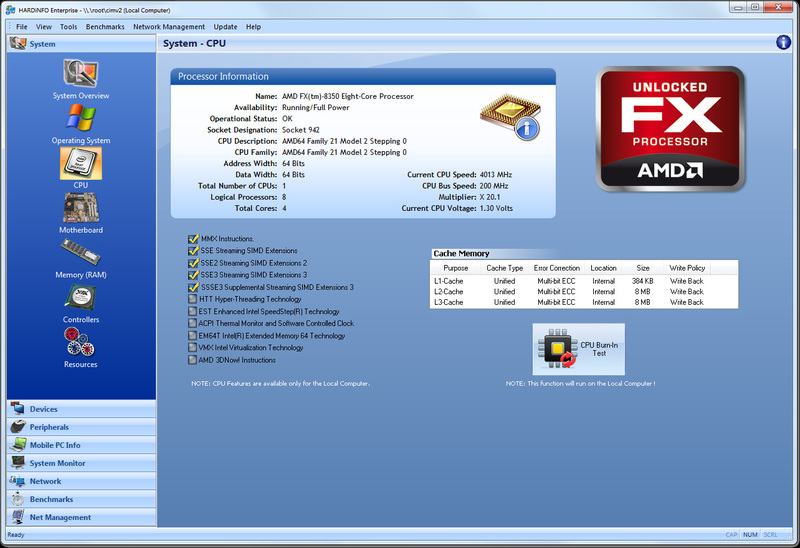Screen dimensions: 800x548
Task: Open the Resources icon
Action: 80,342
